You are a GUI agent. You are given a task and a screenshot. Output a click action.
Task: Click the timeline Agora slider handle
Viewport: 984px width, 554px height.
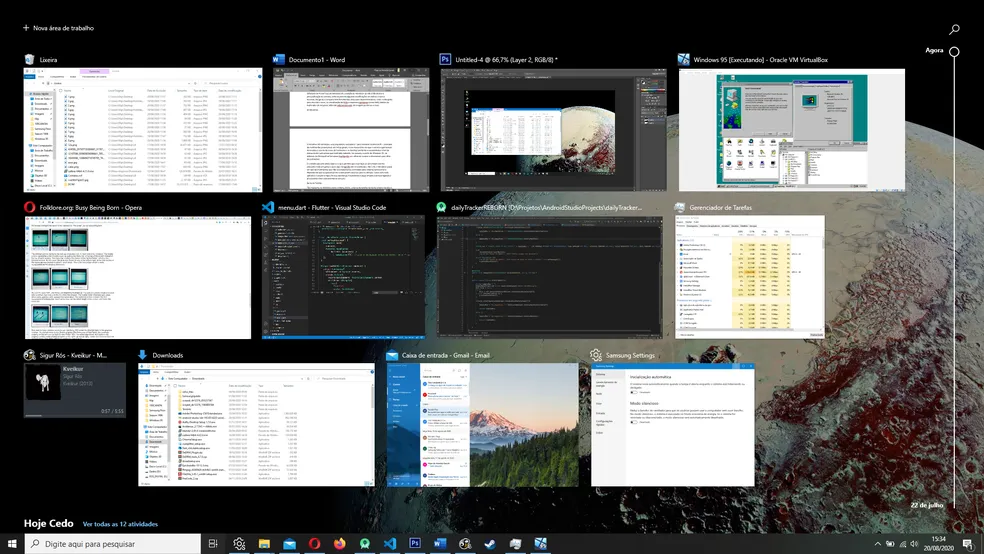pos(954,51)
